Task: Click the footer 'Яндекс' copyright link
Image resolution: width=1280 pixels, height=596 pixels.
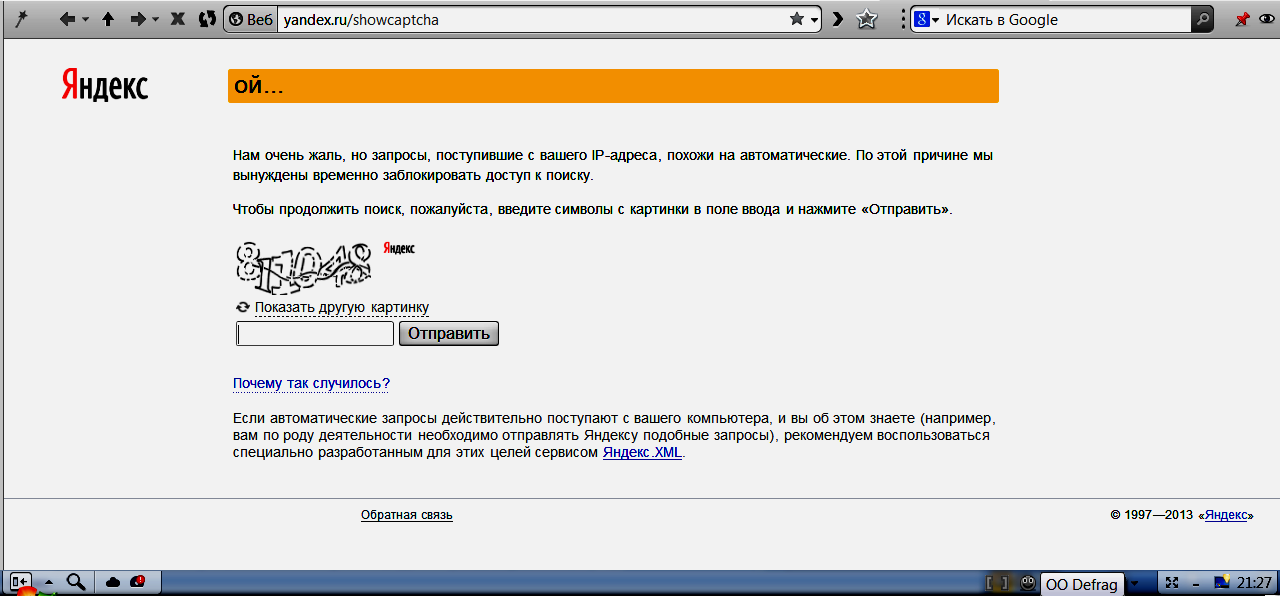Action: click(x=1226, y=515)
